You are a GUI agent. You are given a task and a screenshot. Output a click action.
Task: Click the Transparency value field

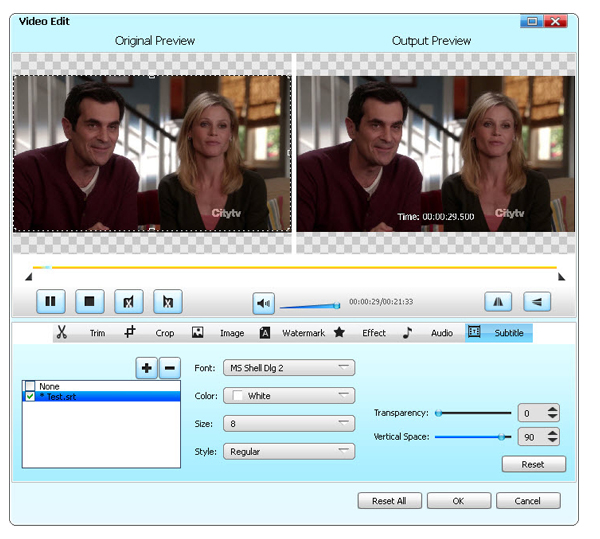[x=532, y=413]
